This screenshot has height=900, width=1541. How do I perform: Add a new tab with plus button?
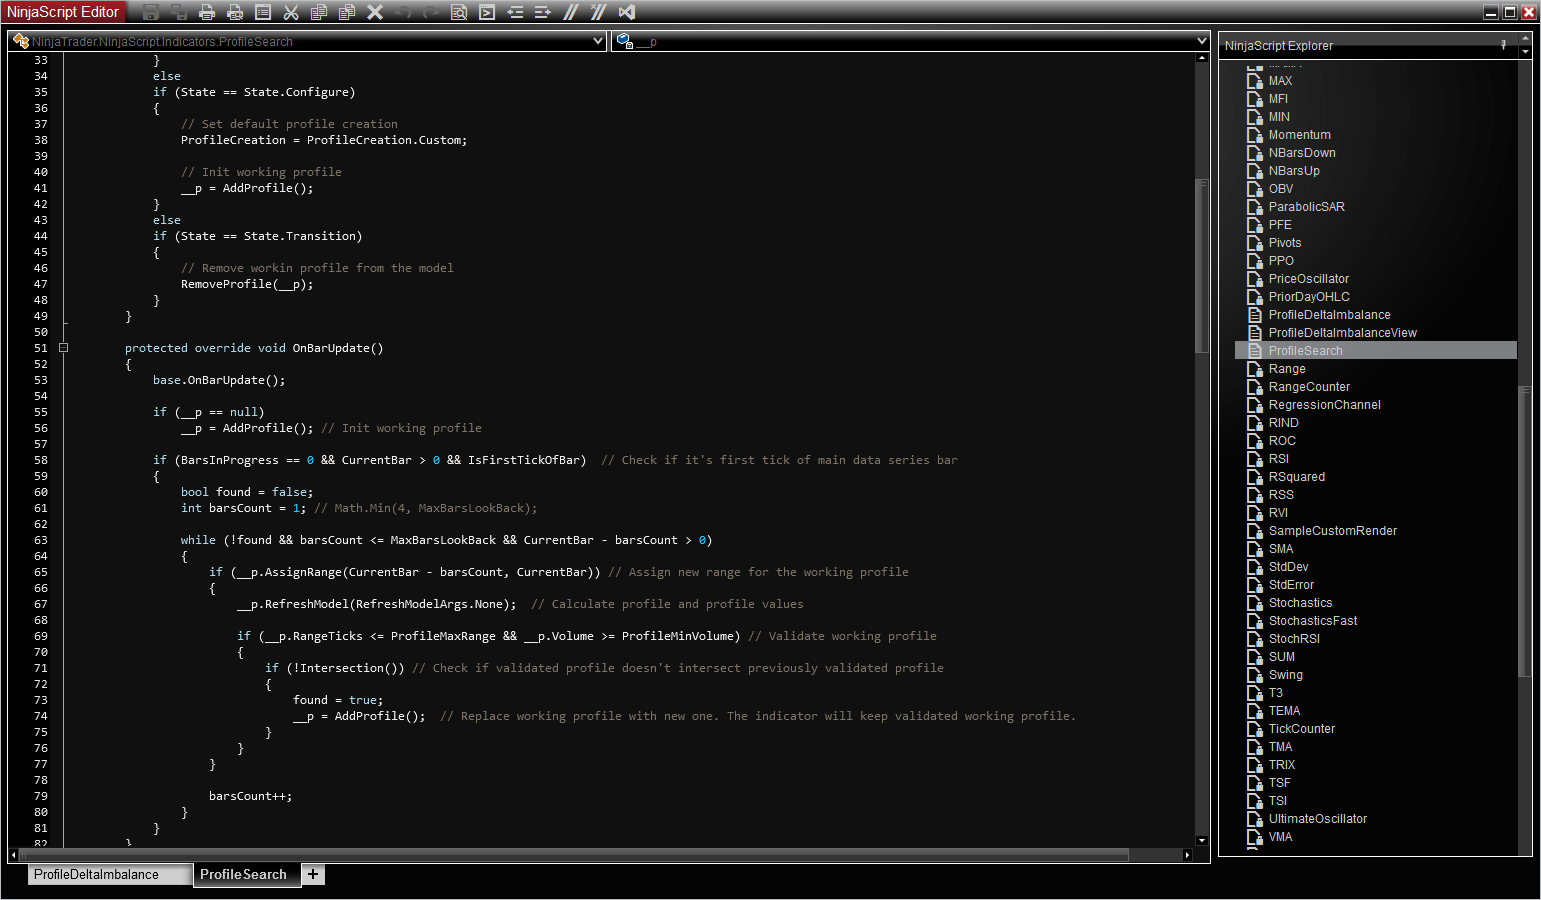coord(313,874)
